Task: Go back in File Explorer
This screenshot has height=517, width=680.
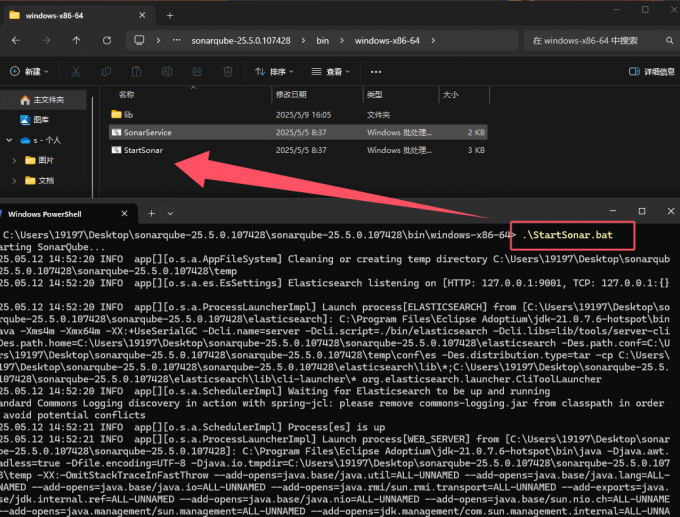Action: [x=16, y=40]
